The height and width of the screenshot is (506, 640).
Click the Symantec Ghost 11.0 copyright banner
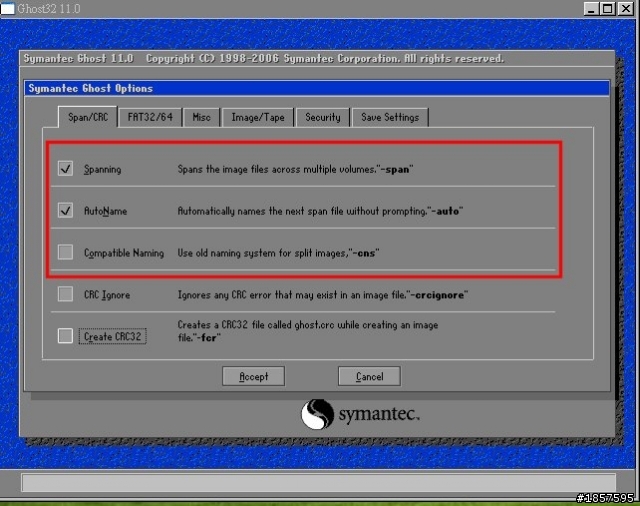(317, 59)
